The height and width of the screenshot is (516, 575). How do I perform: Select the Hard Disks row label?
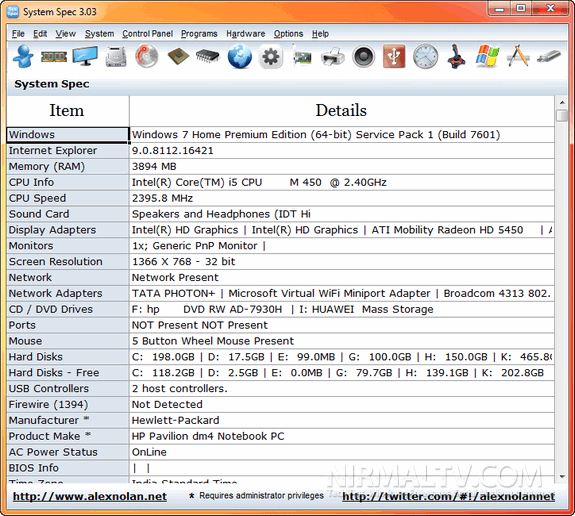67,357
